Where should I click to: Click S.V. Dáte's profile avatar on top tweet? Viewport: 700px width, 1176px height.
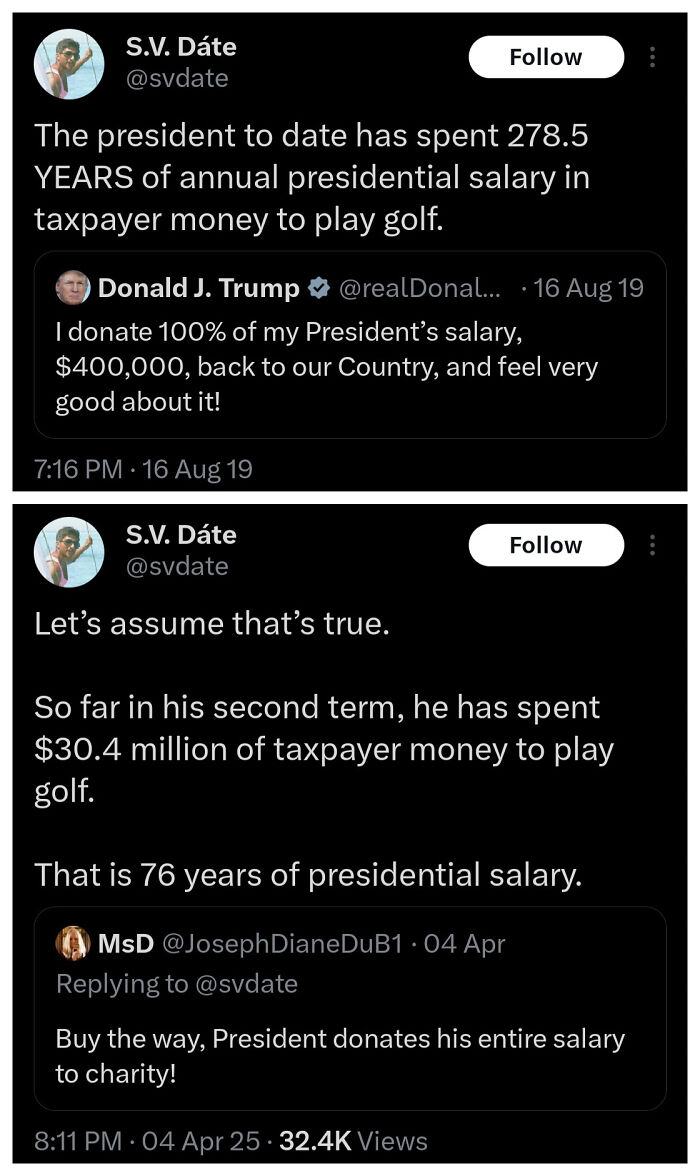coord(69,64)
